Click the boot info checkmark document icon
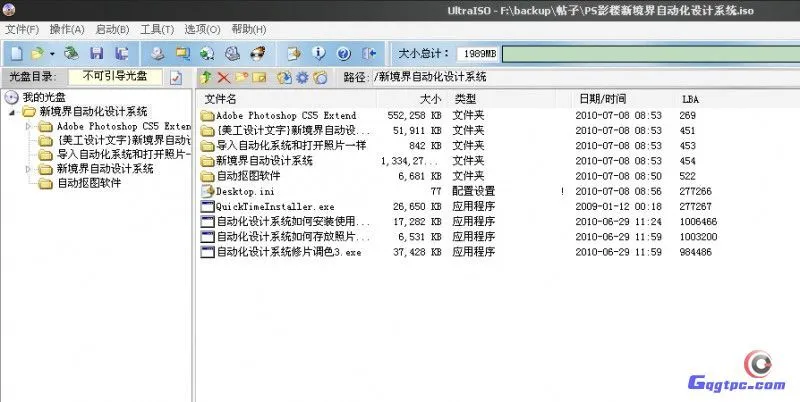Image resolution: width=800 pixels, height=402 pixels. point(176,78)
